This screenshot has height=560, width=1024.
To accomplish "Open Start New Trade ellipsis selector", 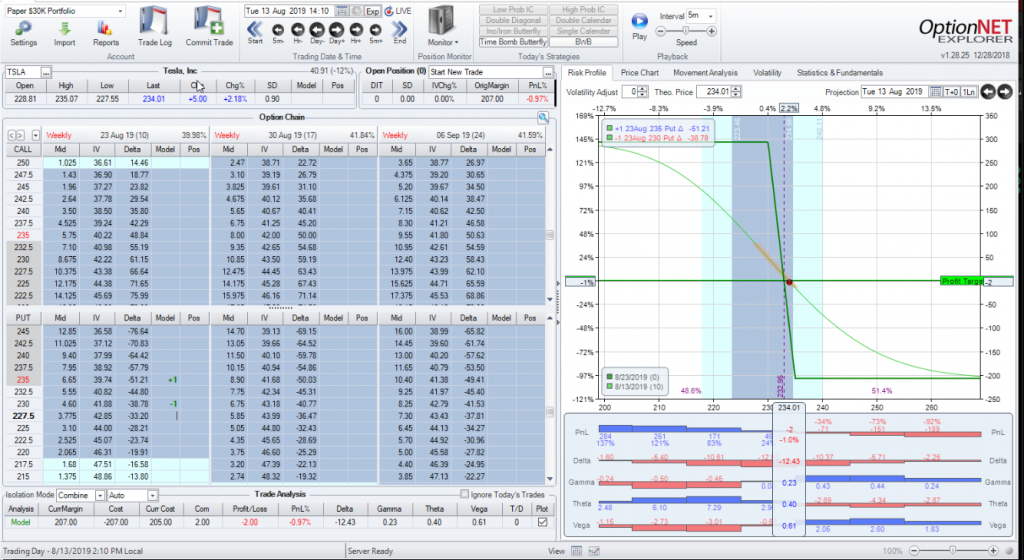I will [548, 72].
